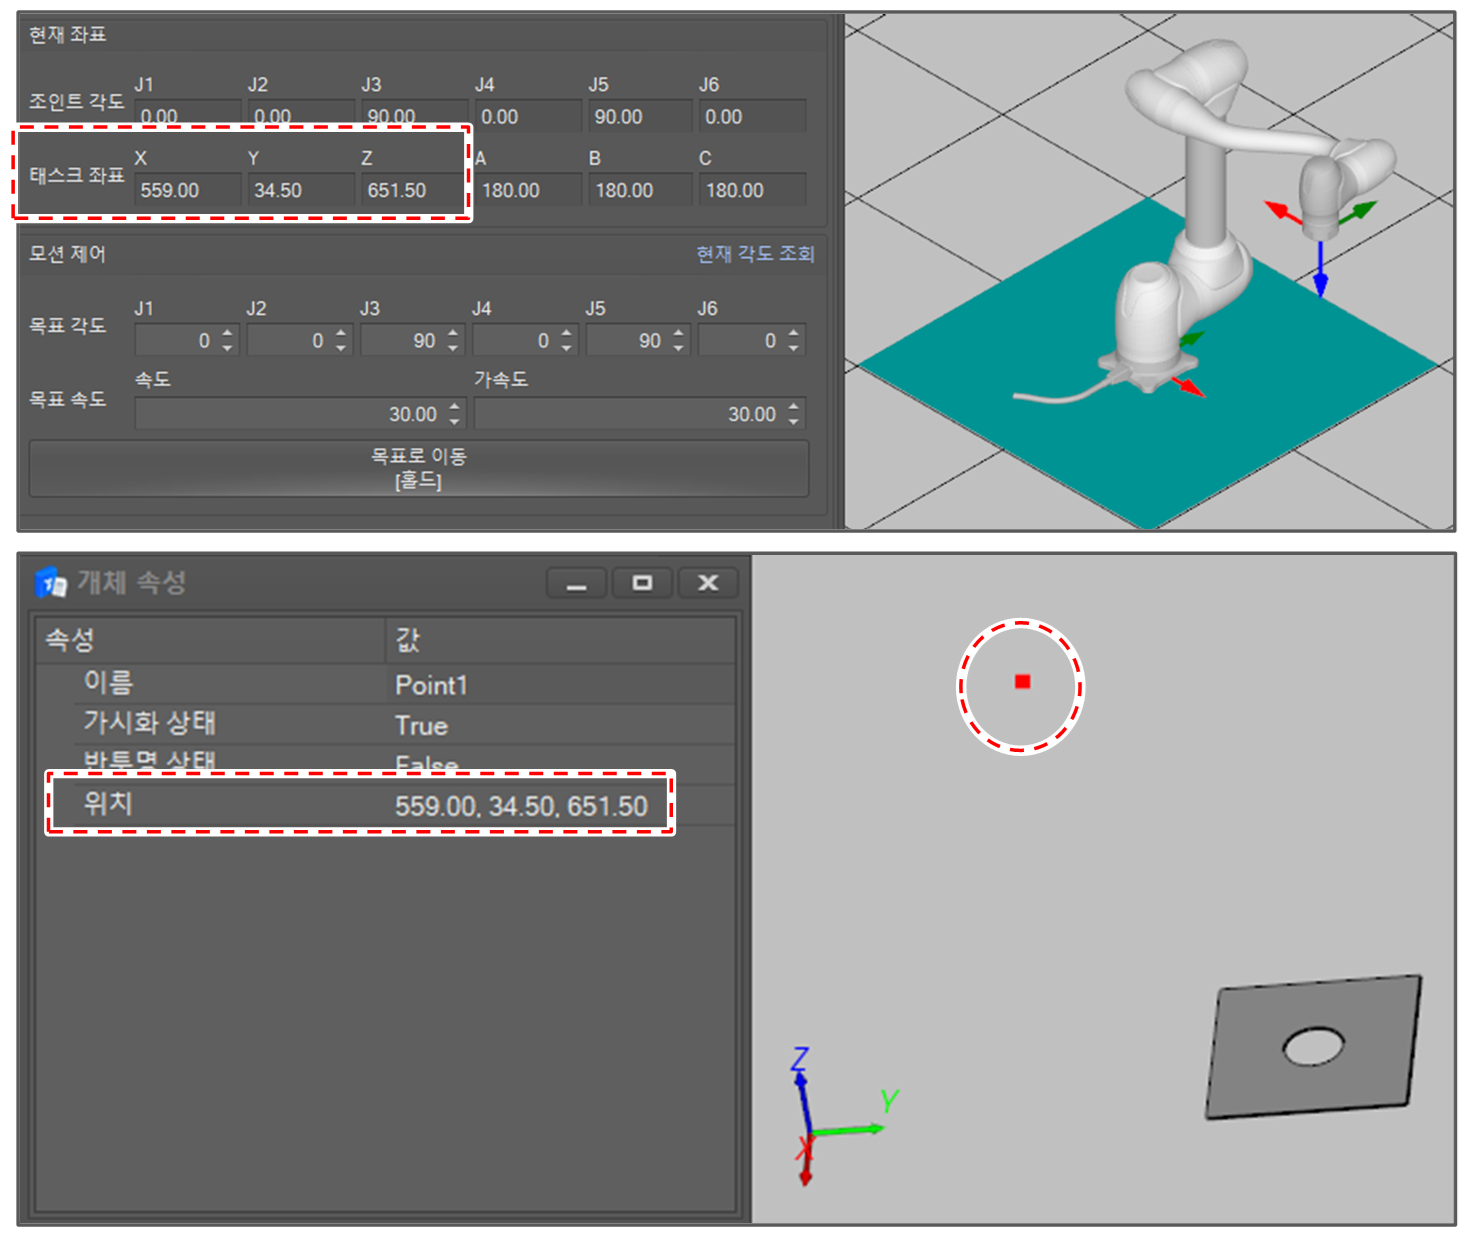
Task: Click the 가시화 상태 True value
Action: click(422, 725)
